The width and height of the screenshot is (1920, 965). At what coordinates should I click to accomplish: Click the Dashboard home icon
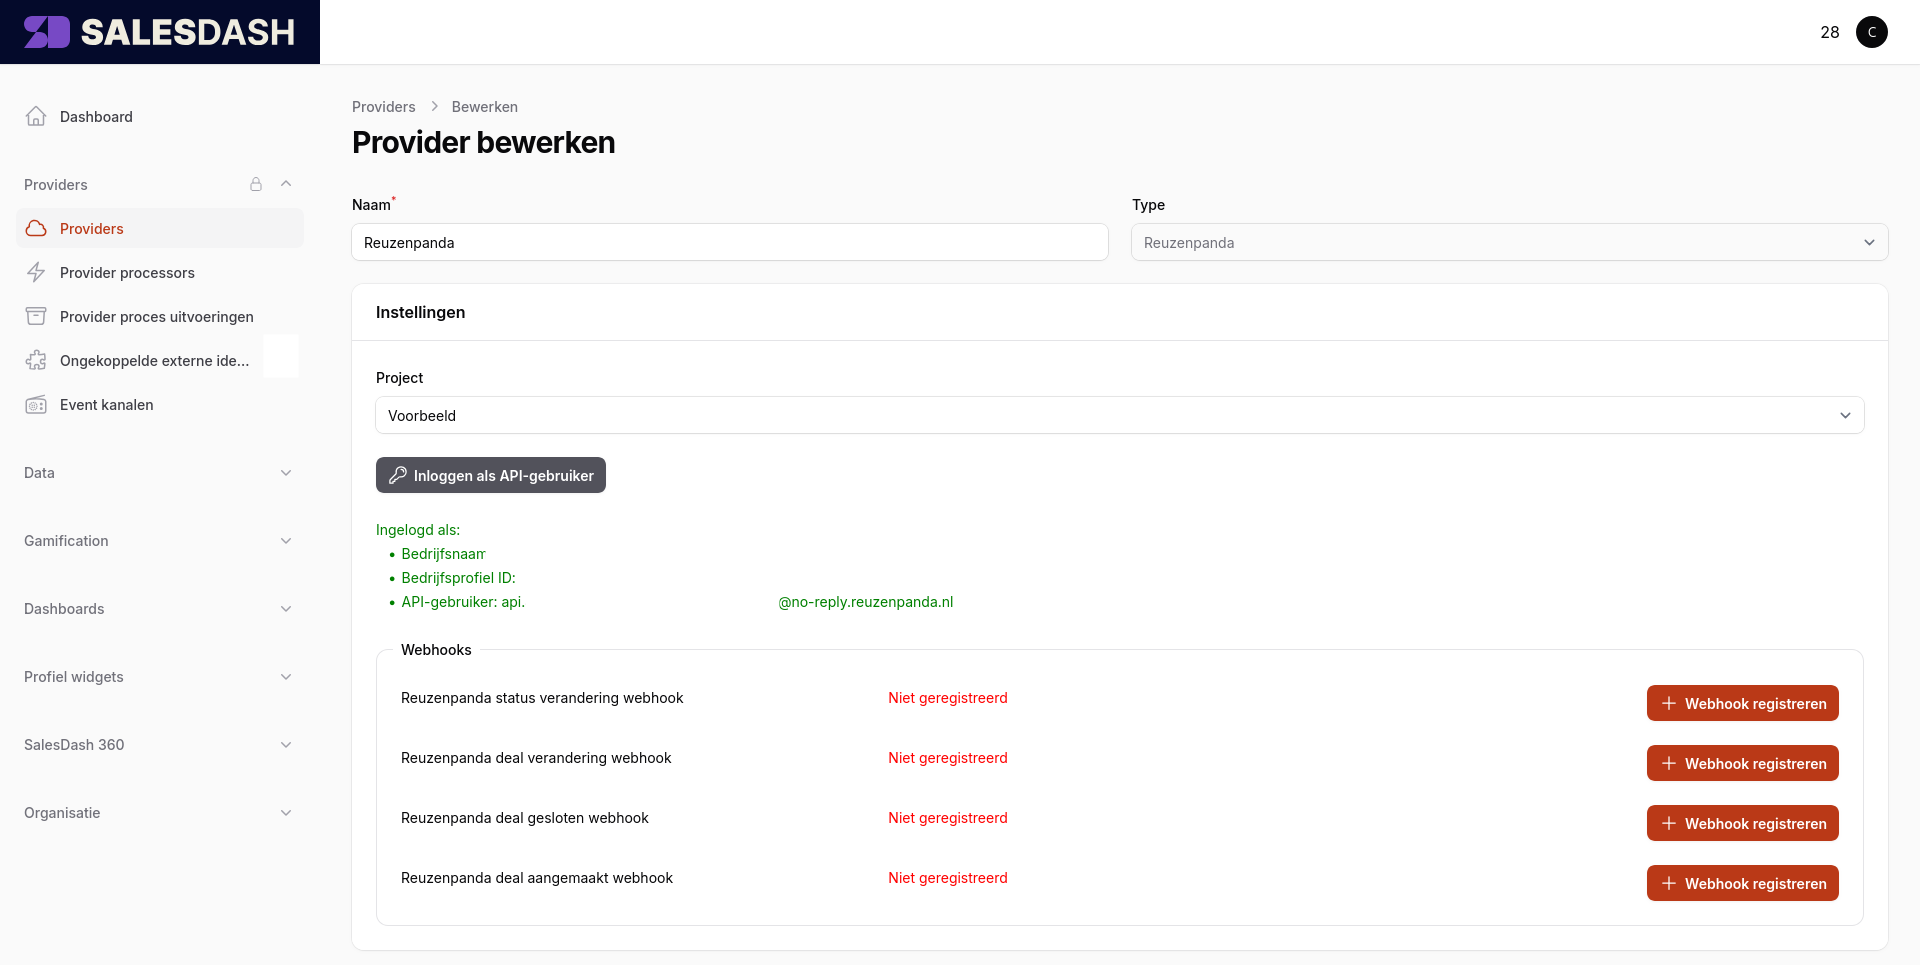tap(36, 116)
